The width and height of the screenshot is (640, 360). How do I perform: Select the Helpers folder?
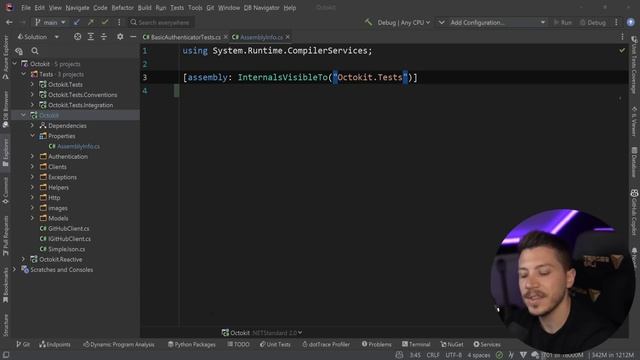click(58, 187)
